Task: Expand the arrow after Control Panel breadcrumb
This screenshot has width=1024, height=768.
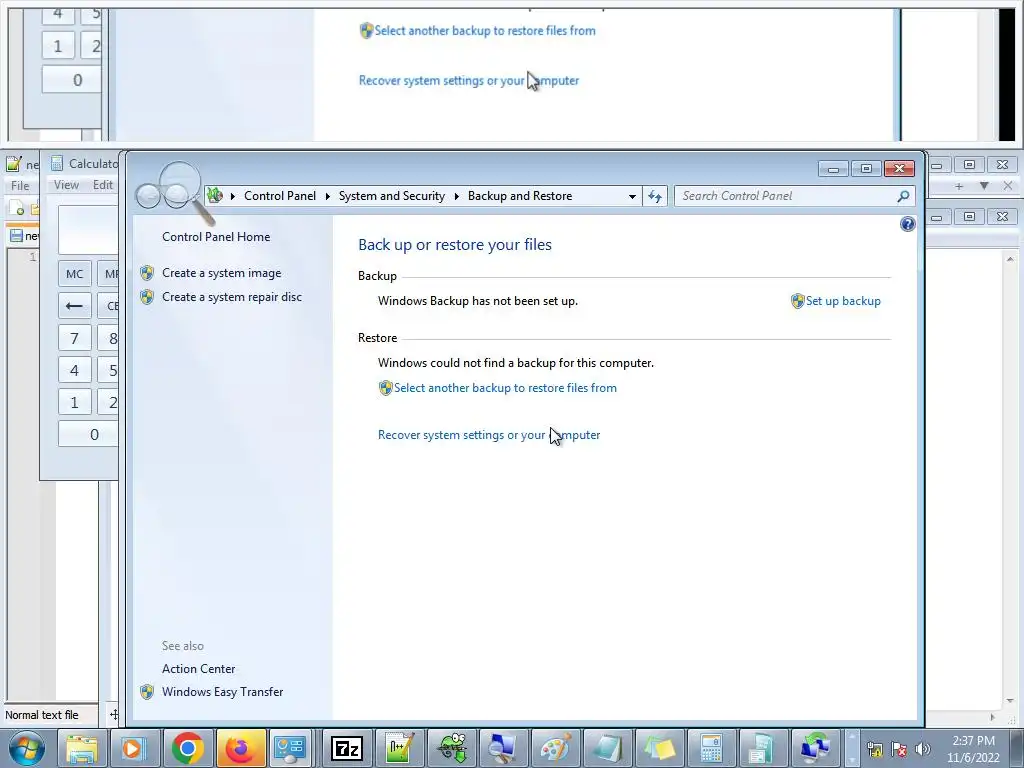Action: (x=327, y=196)
